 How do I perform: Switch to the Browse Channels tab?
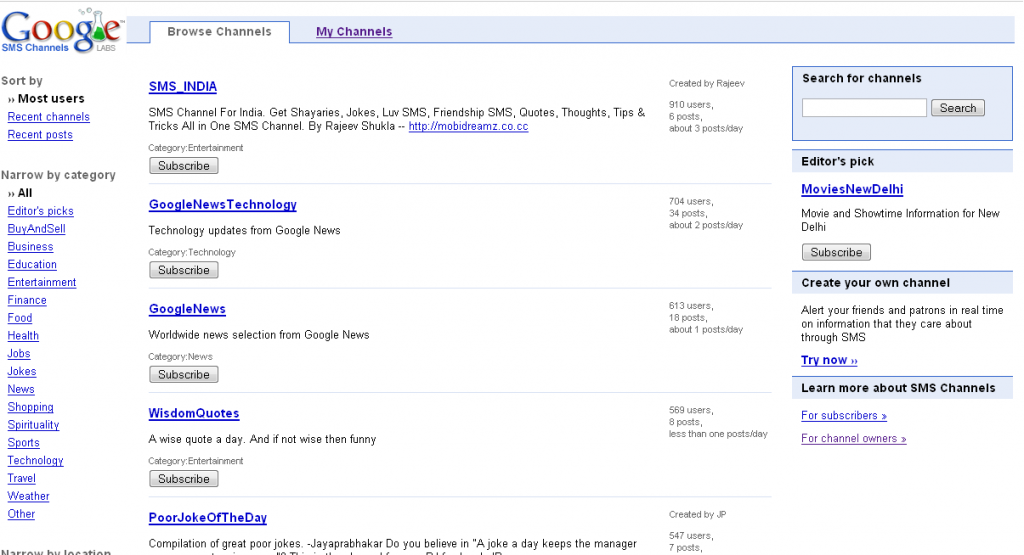(x=219, y=31)
